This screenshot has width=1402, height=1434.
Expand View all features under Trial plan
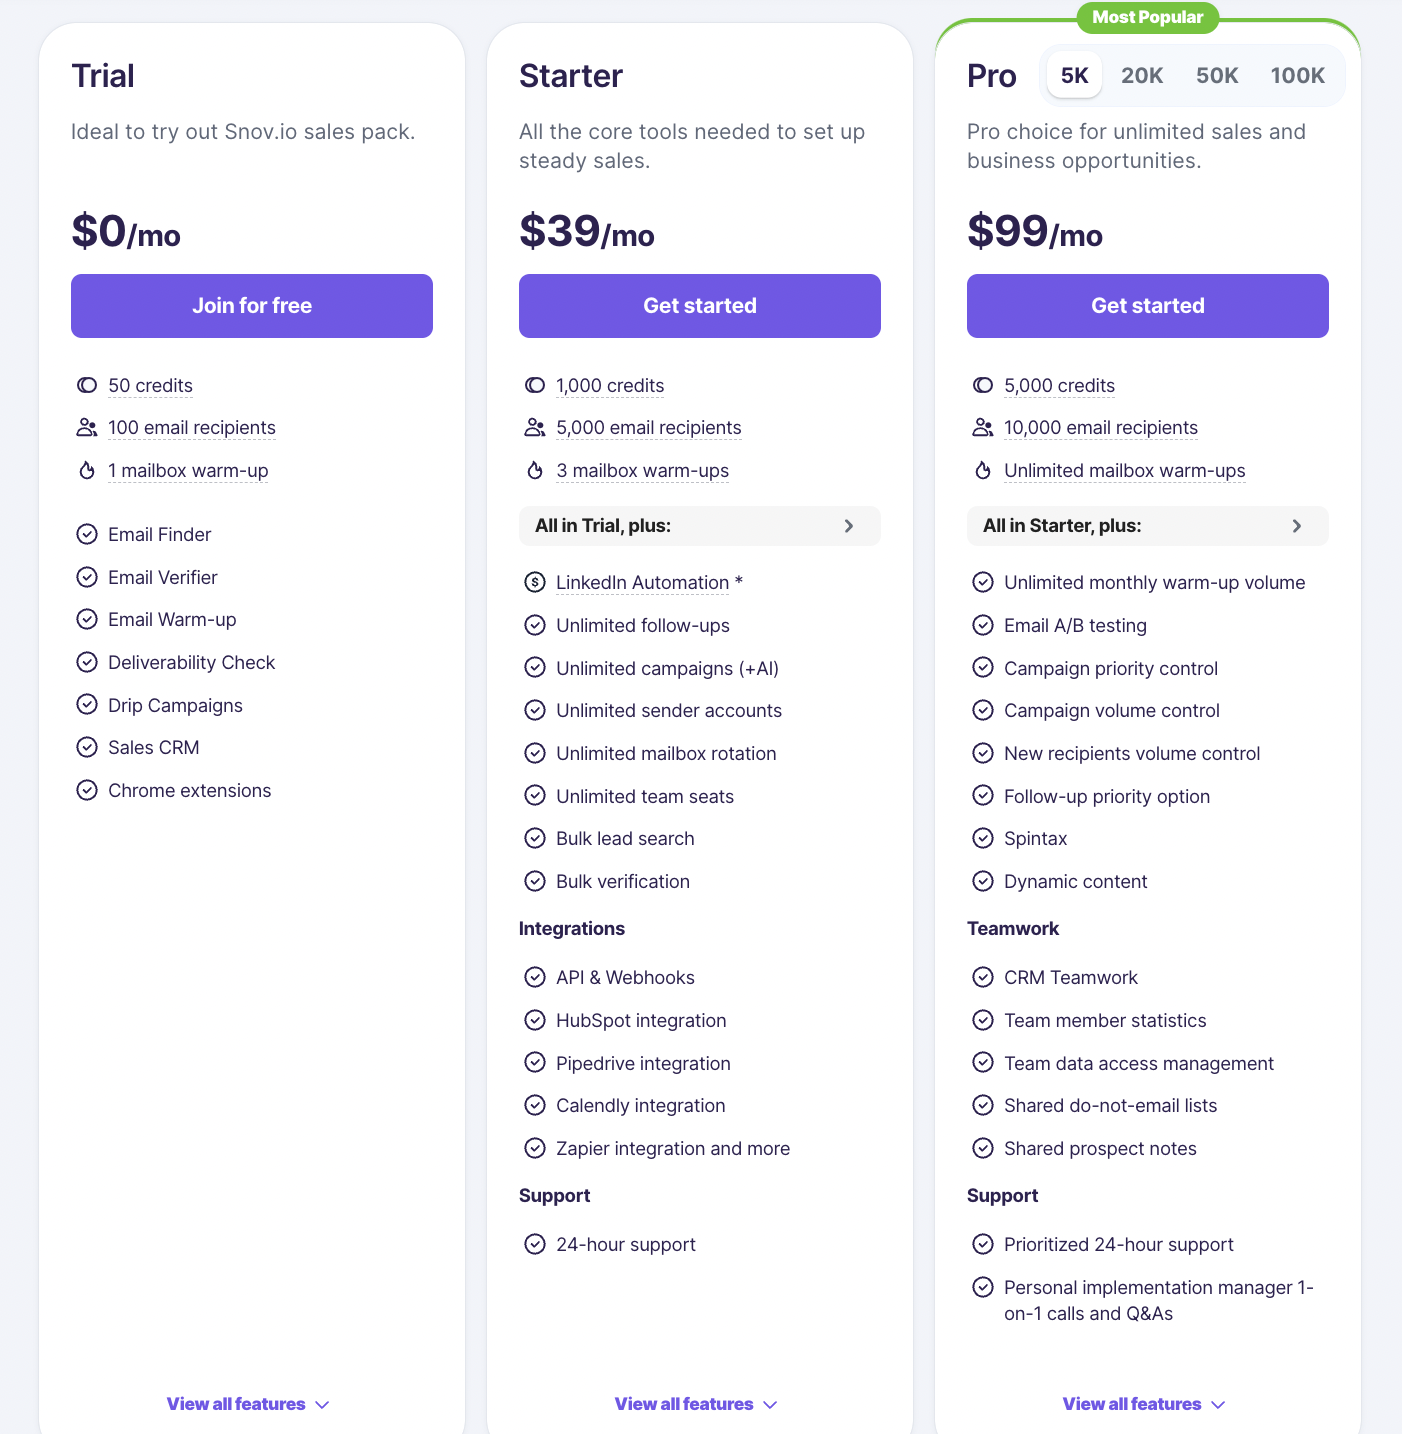click(x=248, y=1403)
